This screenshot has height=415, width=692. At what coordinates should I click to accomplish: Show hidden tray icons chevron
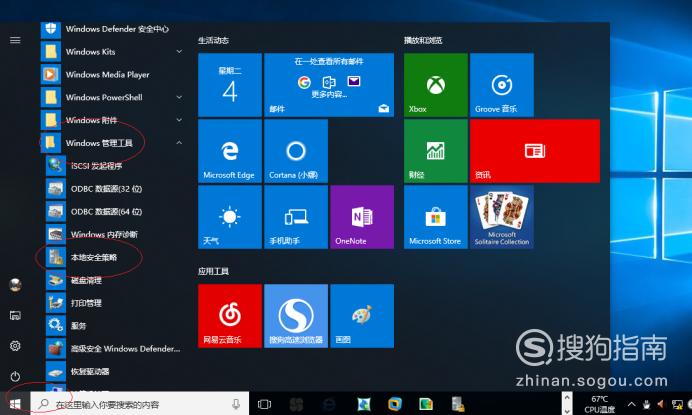point(632,404)
